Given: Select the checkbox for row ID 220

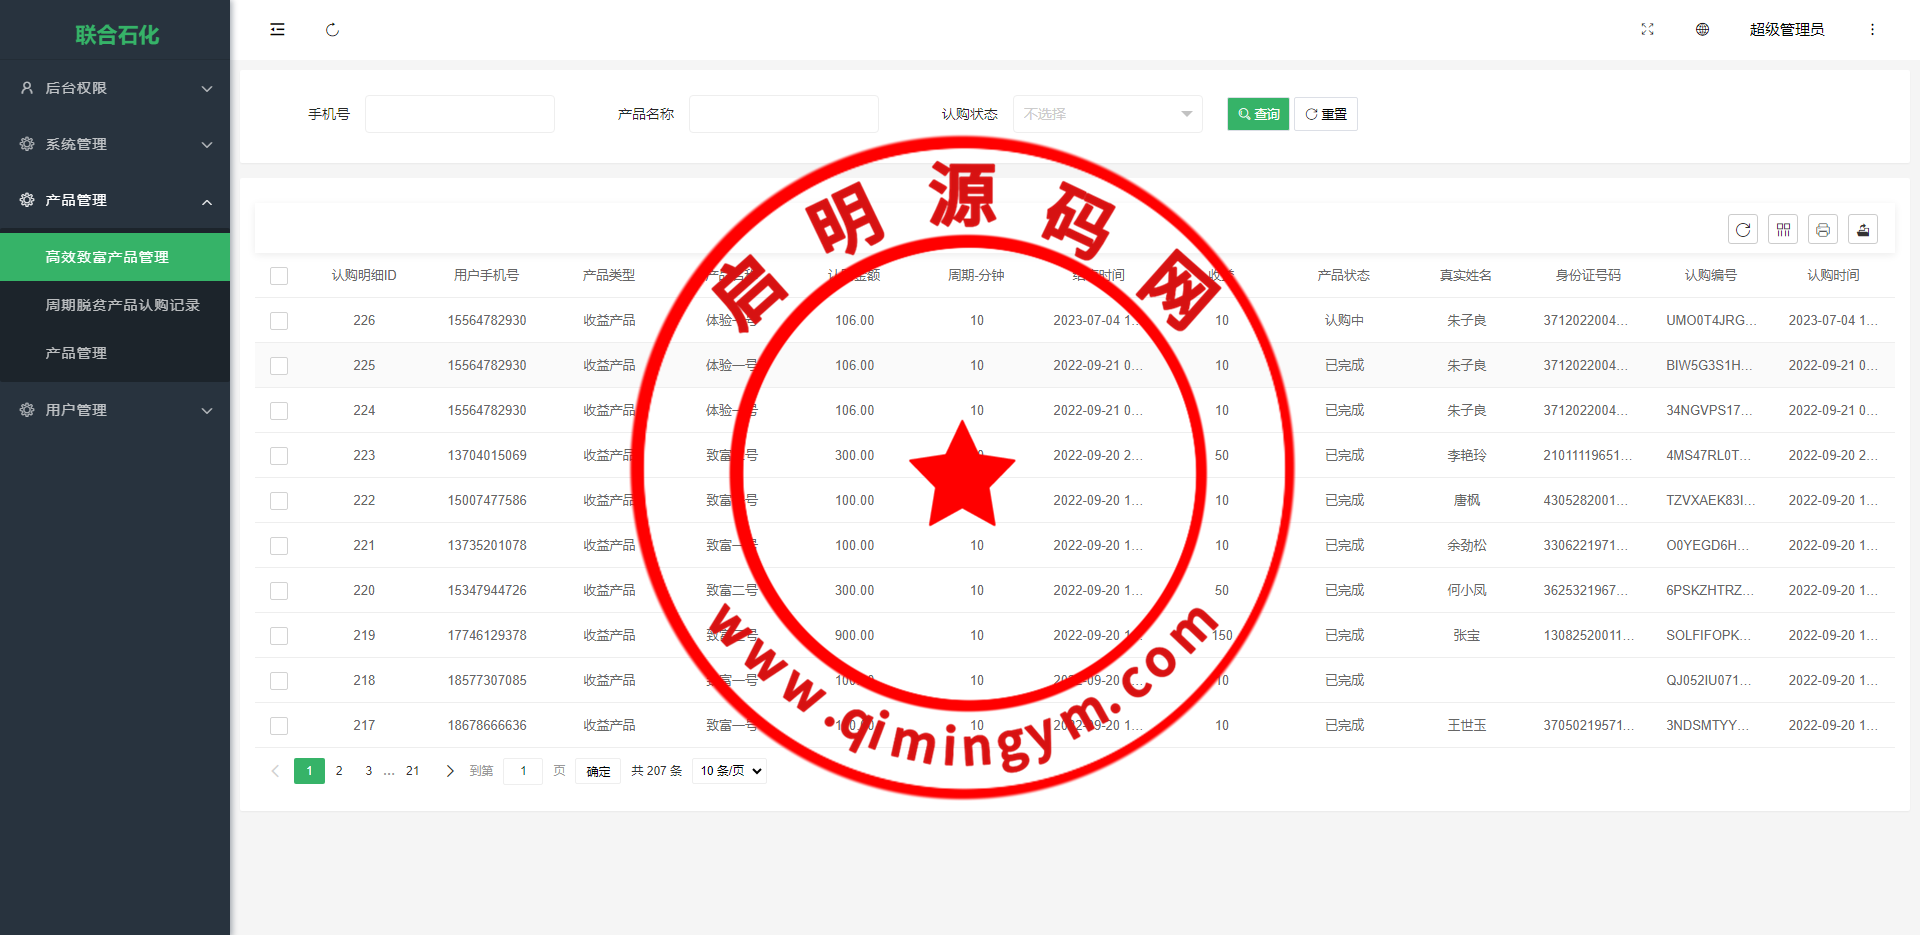Looking at the screenshot, I should [279, 591].
